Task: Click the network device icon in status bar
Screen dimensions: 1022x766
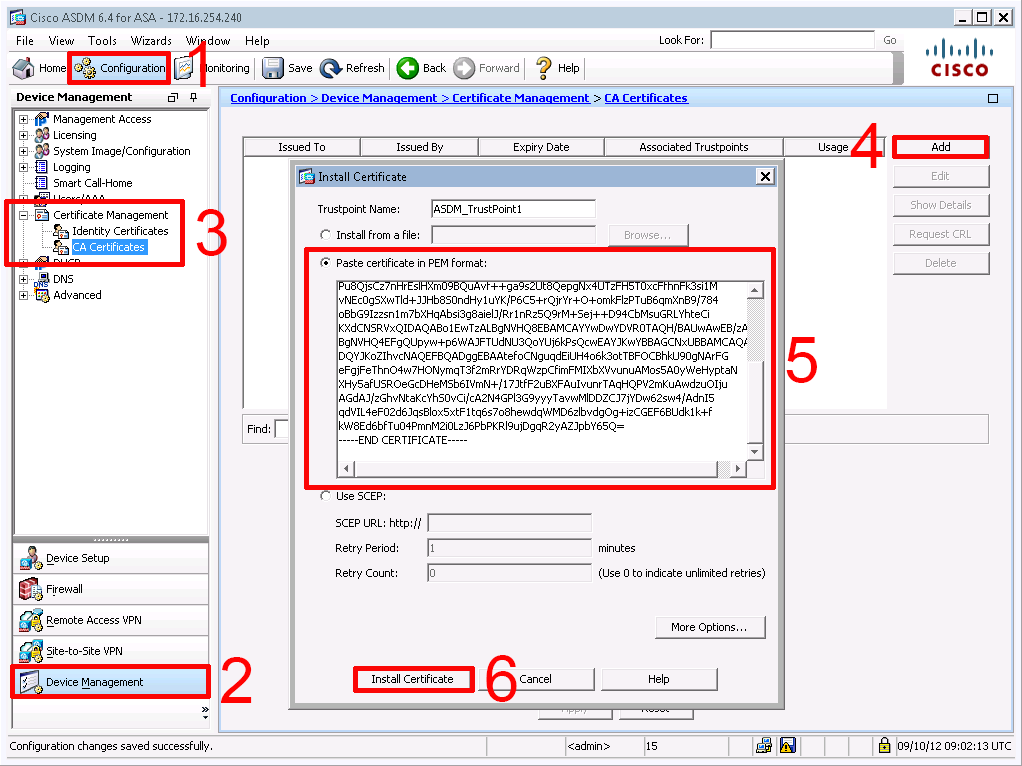Action: [x=764, y=745]
